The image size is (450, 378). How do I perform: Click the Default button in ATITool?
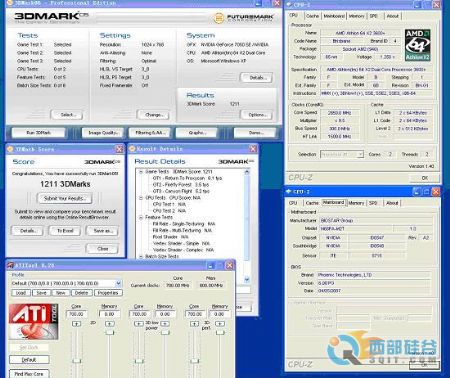point(29,360)
